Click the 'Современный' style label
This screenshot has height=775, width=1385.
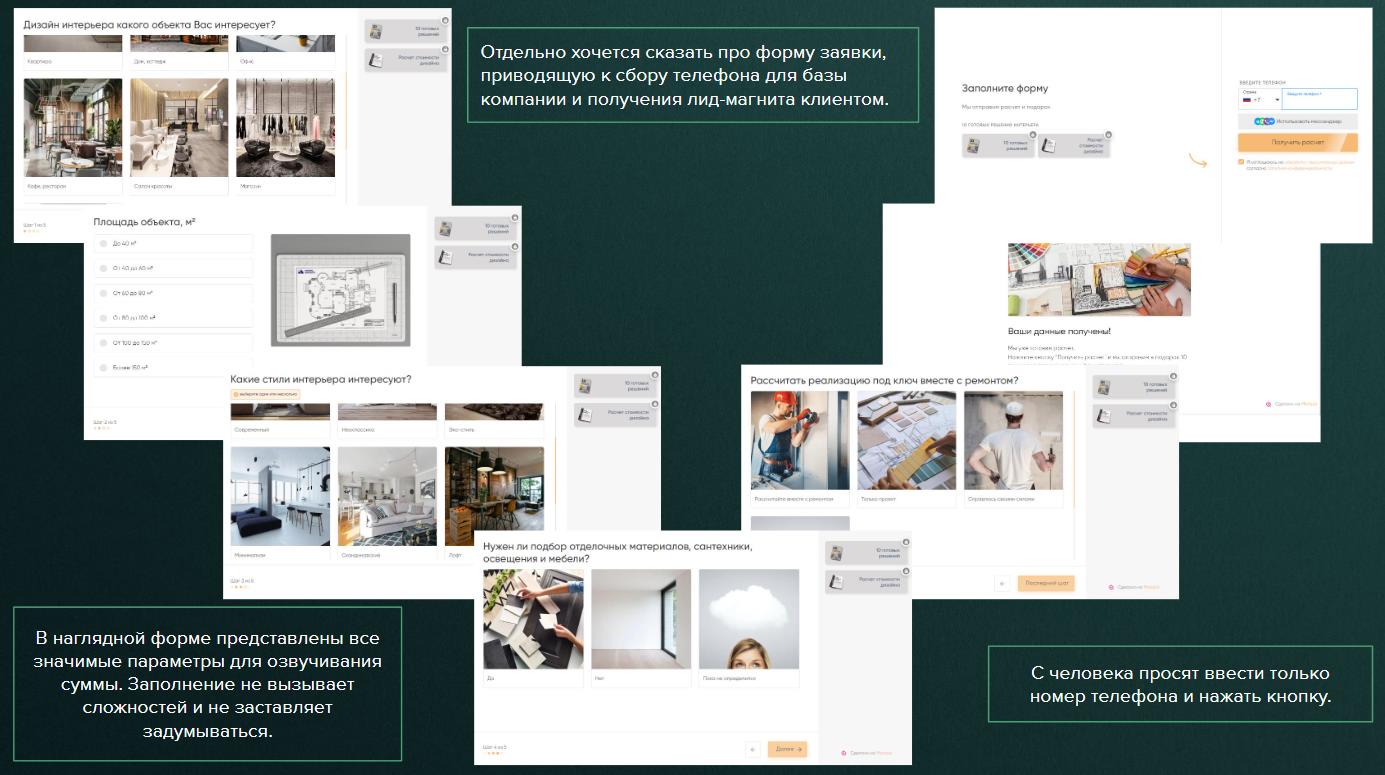(x=251, y=430)
